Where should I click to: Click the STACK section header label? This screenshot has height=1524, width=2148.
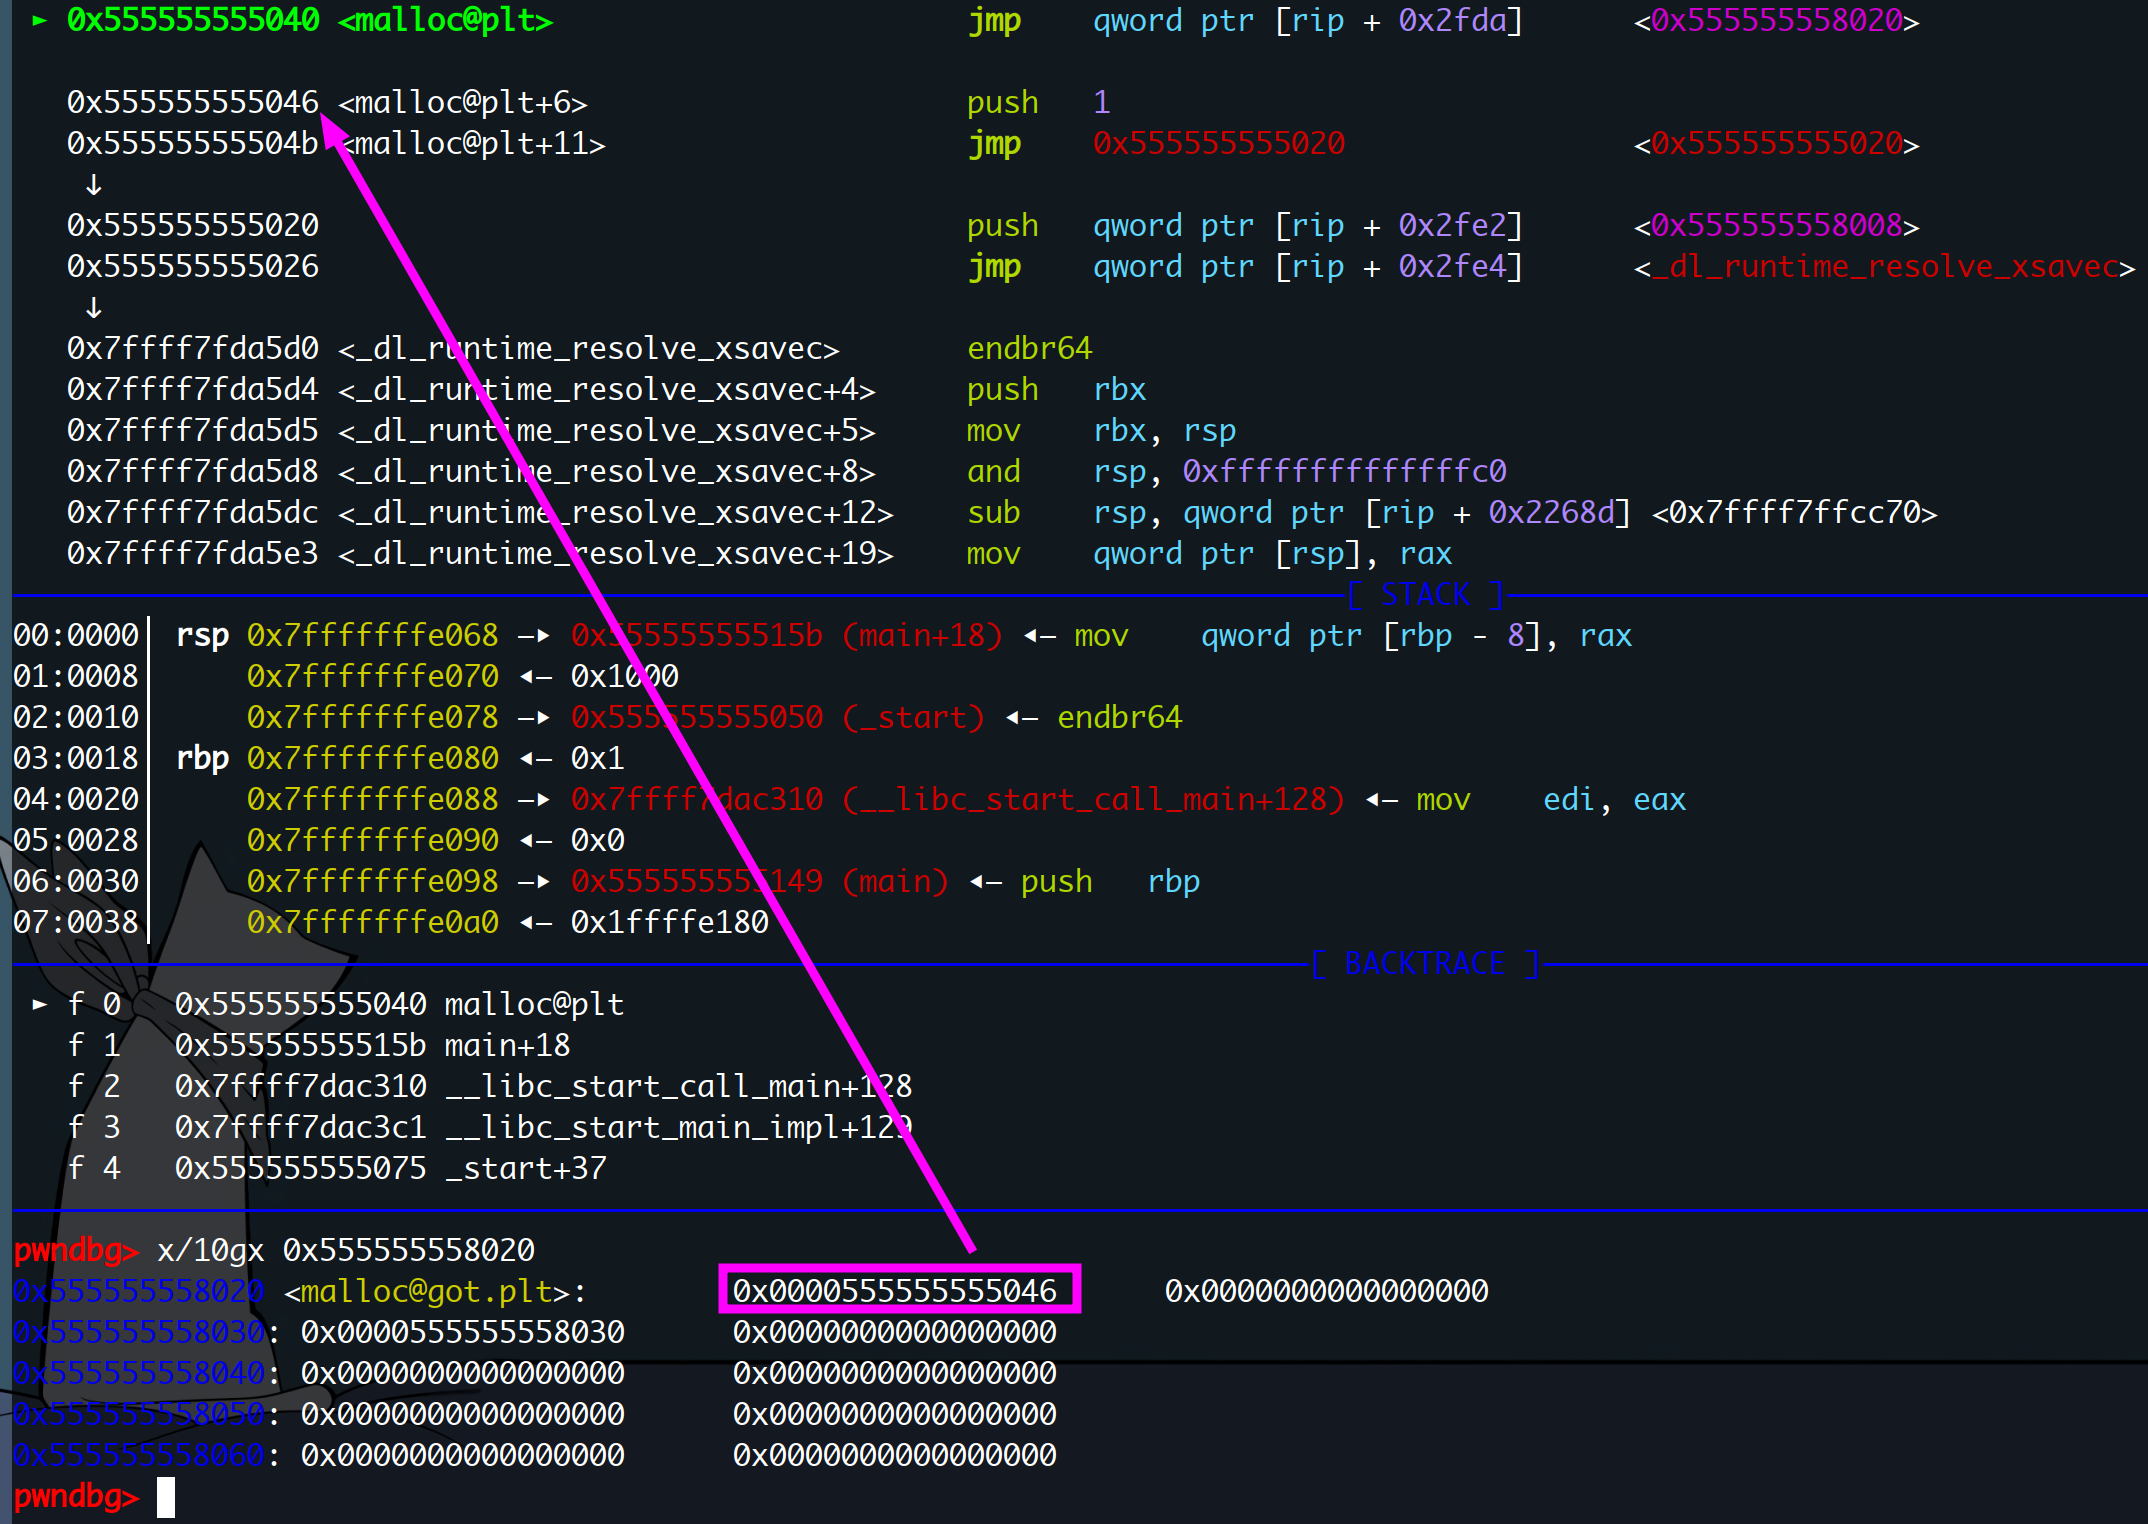pyautogui.click(x=1425, y=595)
